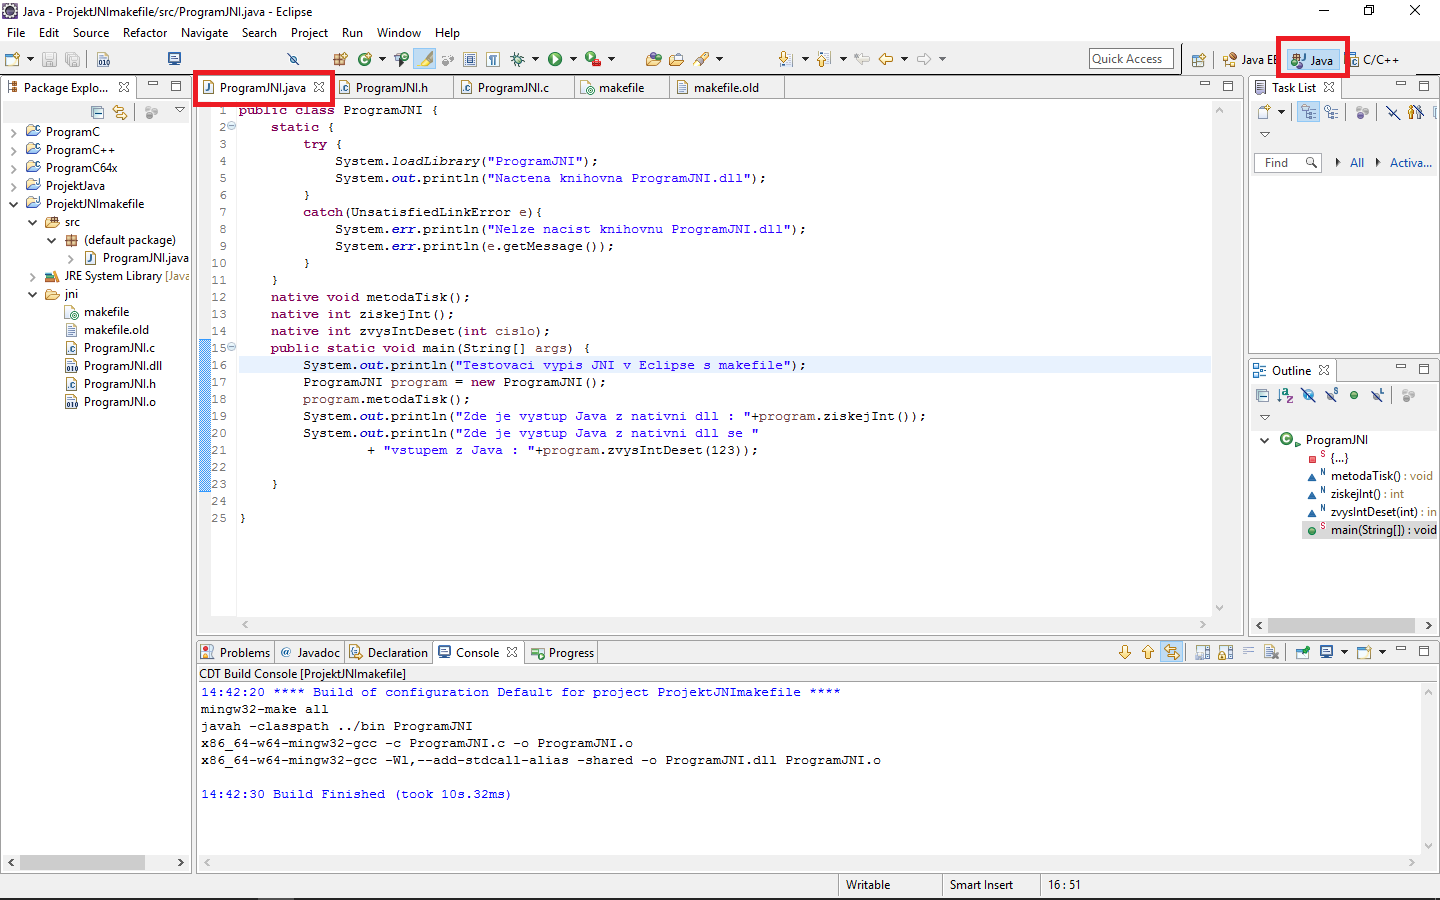Image resolution: width=1440 pixels, height=900 pixels.
Task: Open the Refactor menu
Action: [x=145, y=32]
